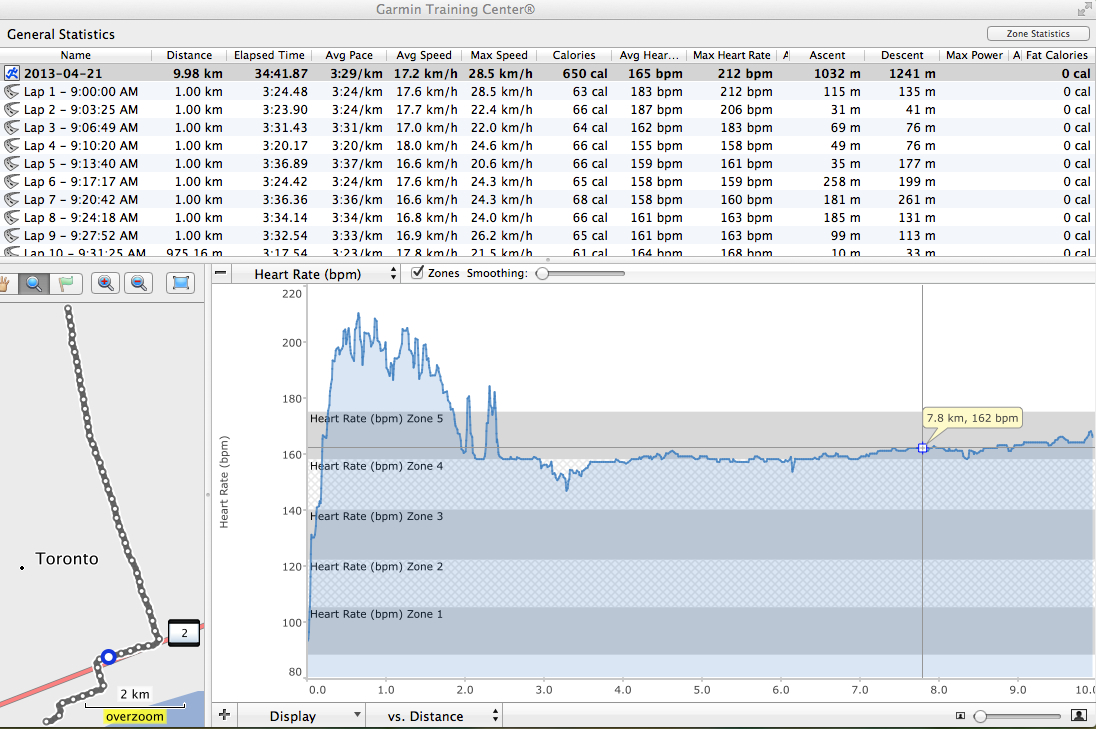1097x729 pixels.
Task: Sort by the Descent column header
Action: [902, 55]
